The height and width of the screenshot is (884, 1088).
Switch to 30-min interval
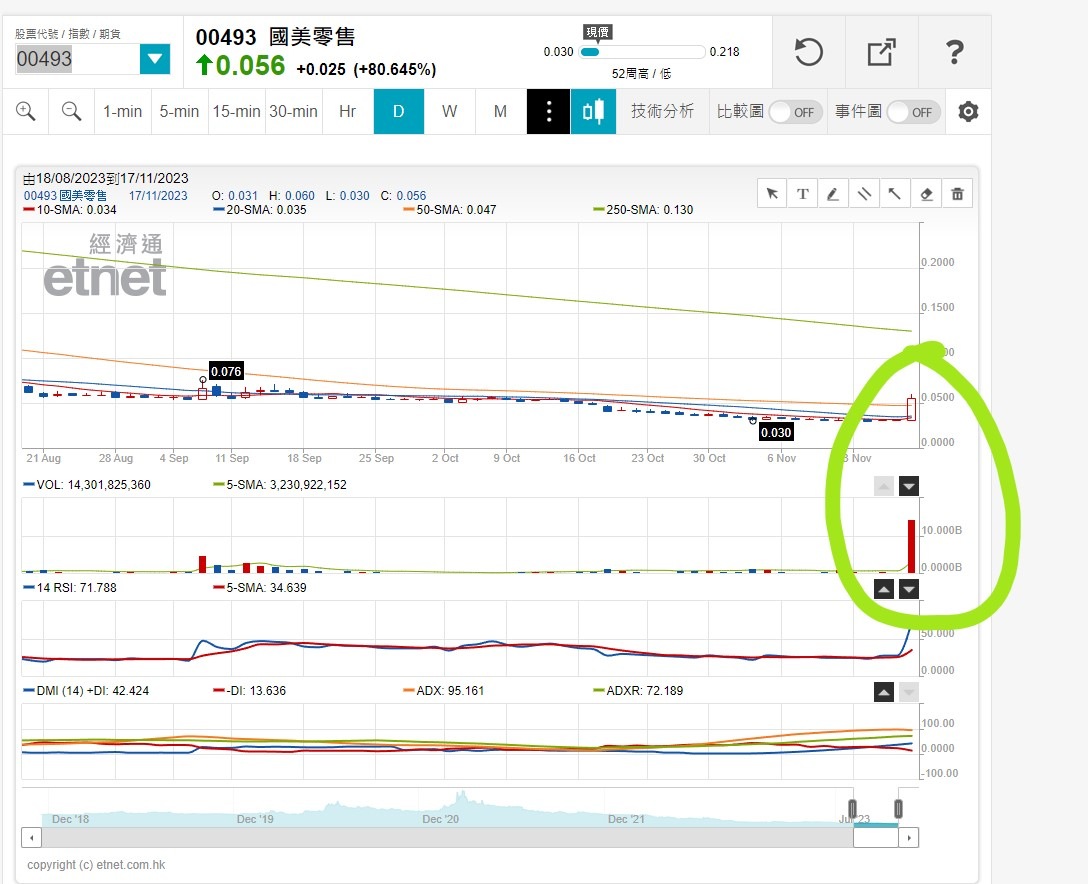point(294,111)
